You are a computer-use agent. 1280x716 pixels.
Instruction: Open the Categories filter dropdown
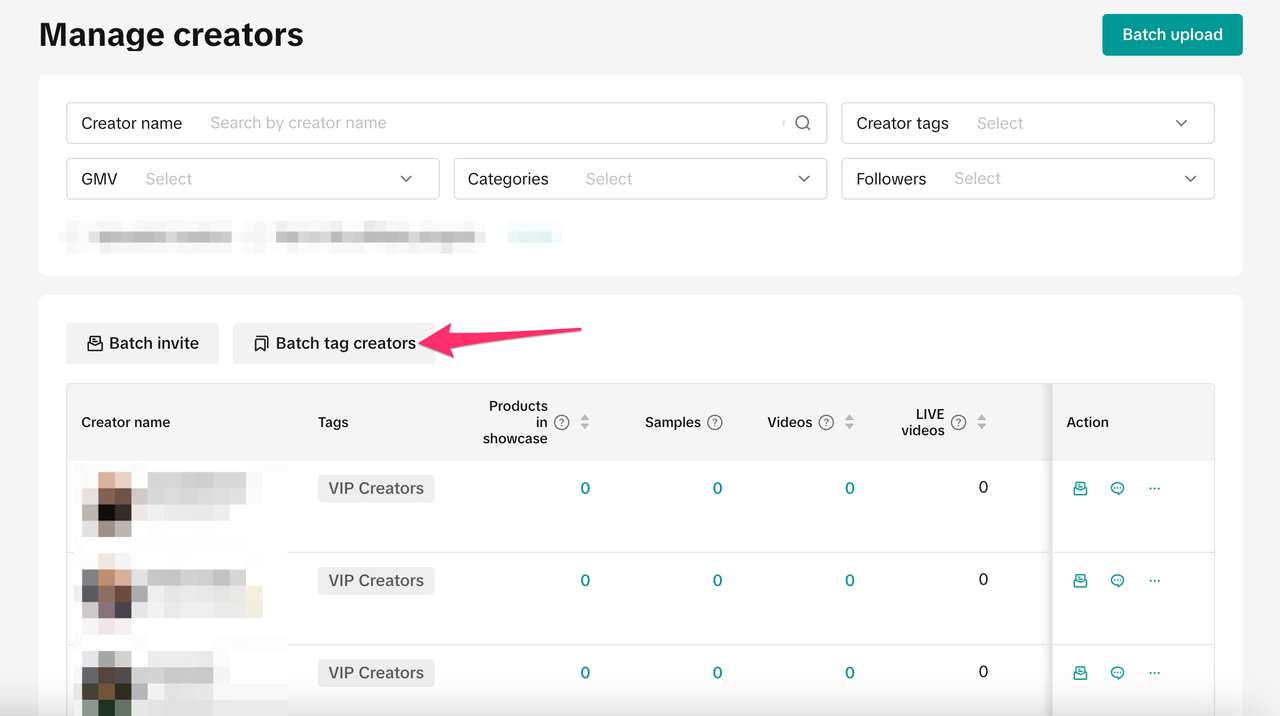point(640,179)
